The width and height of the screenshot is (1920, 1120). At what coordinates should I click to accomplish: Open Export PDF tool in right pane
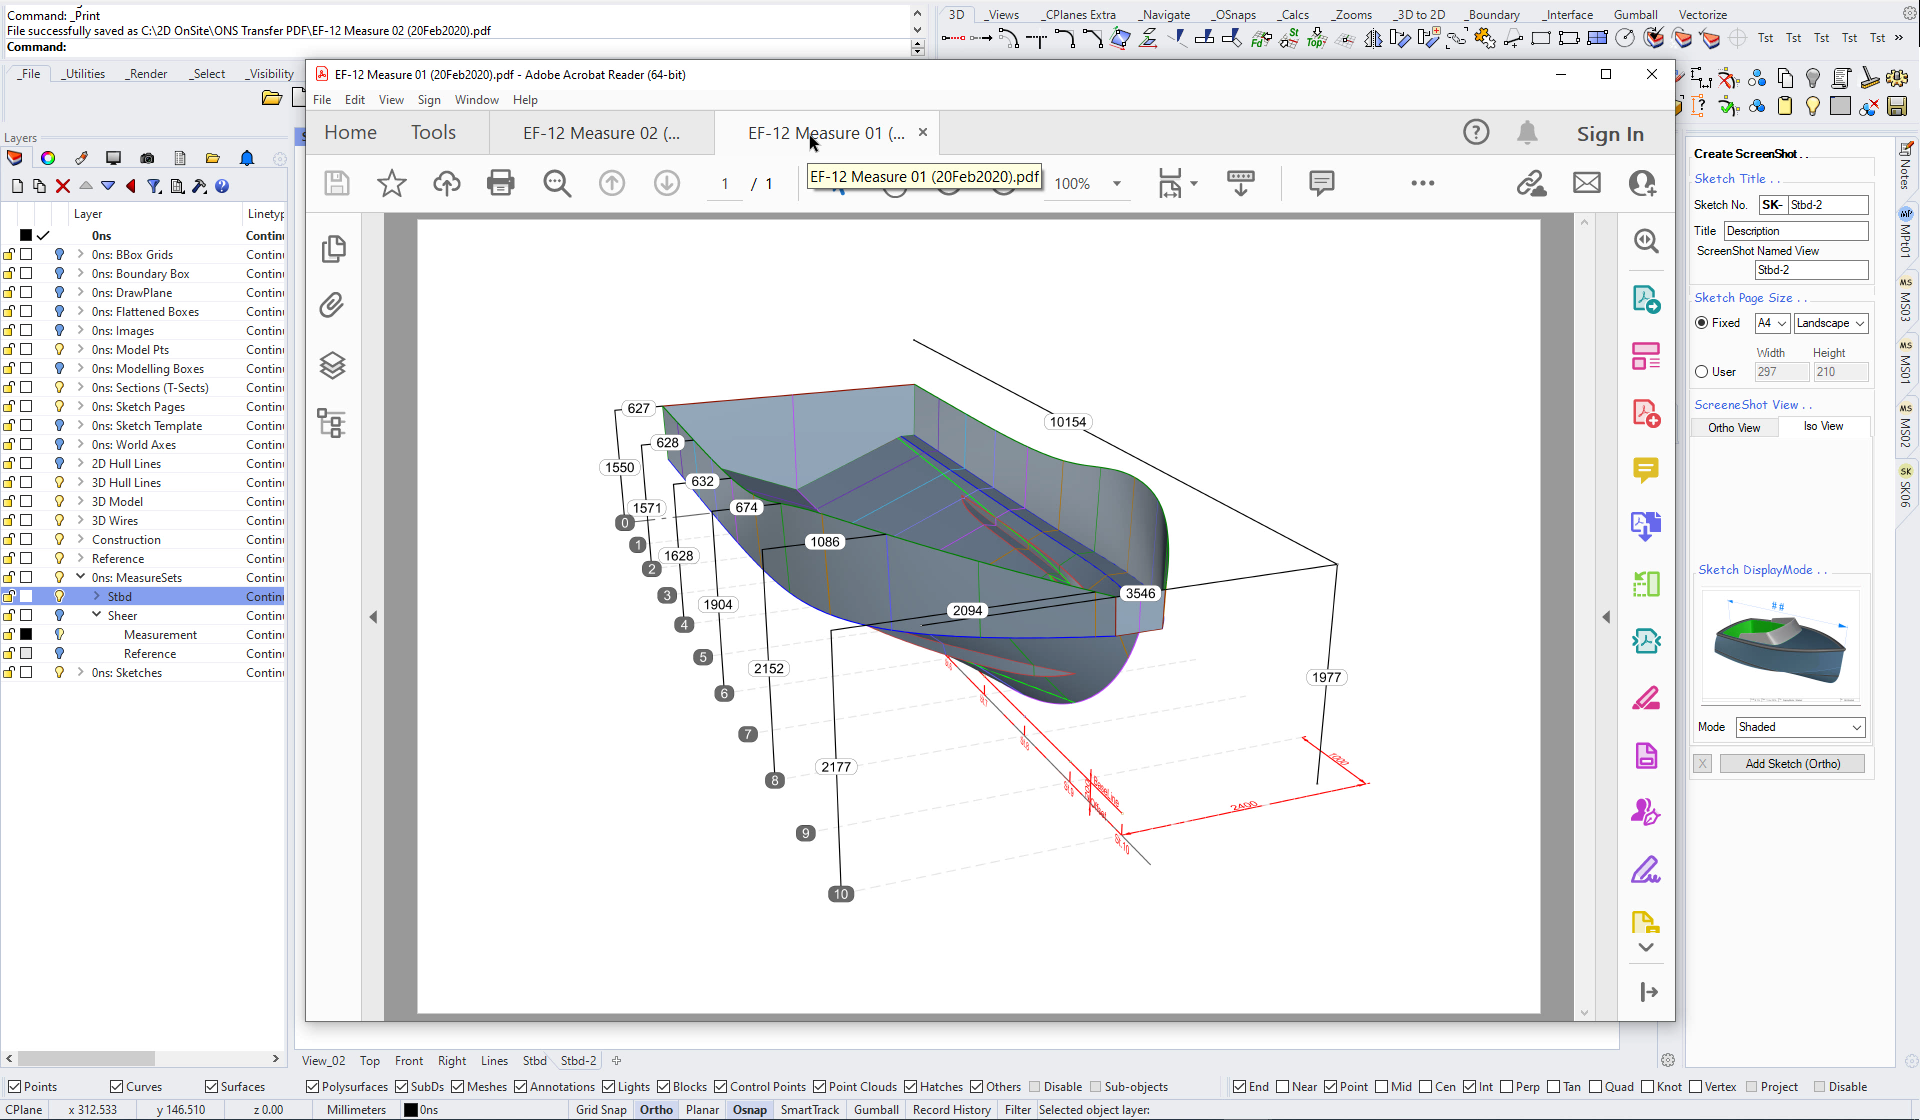pyautogui.click(x=1646, y=299)
